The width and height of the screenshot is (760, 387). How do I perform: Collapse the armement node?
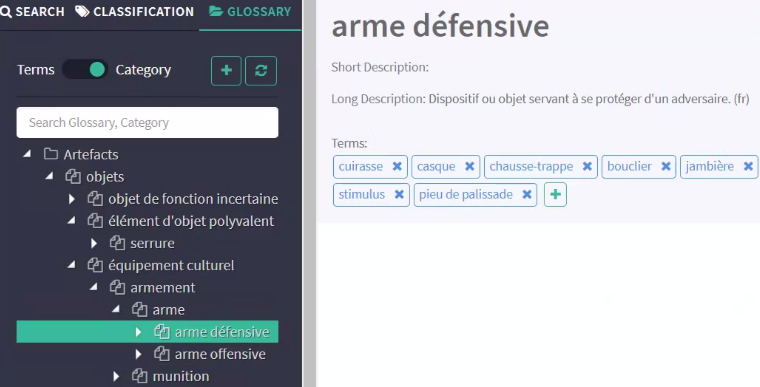coord(94,288)
